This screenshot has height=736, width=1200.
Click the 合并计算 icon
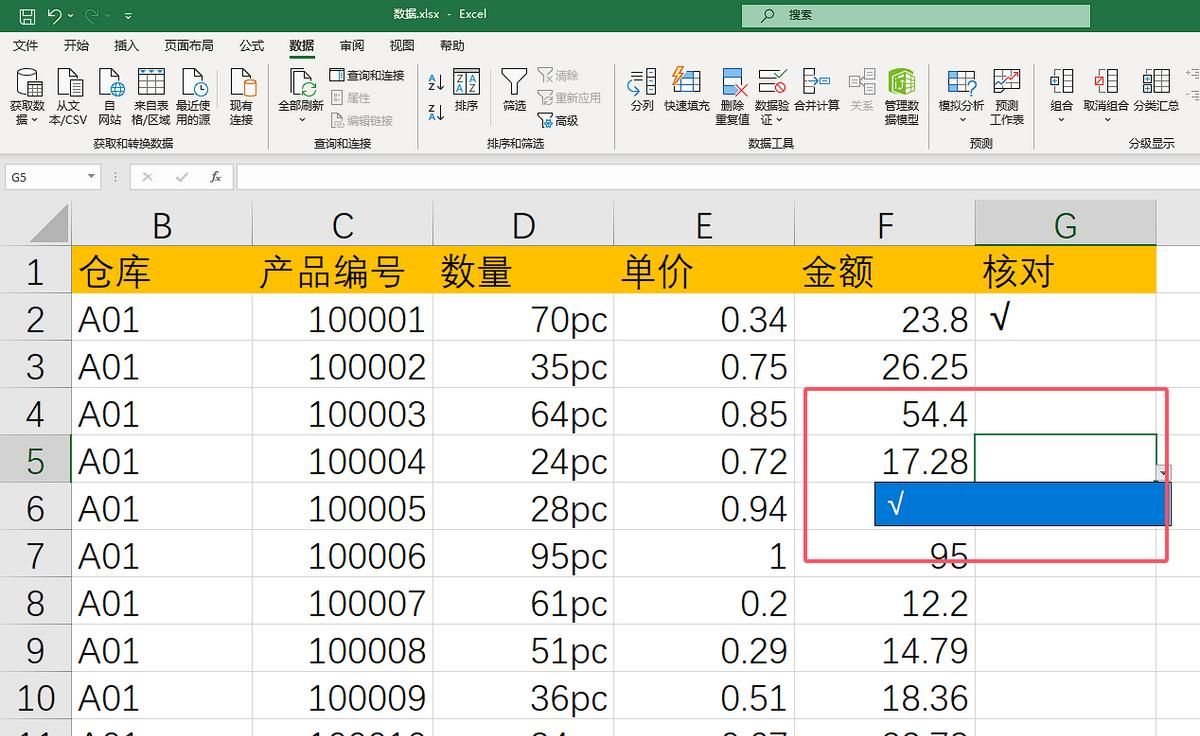pos(817,90)
